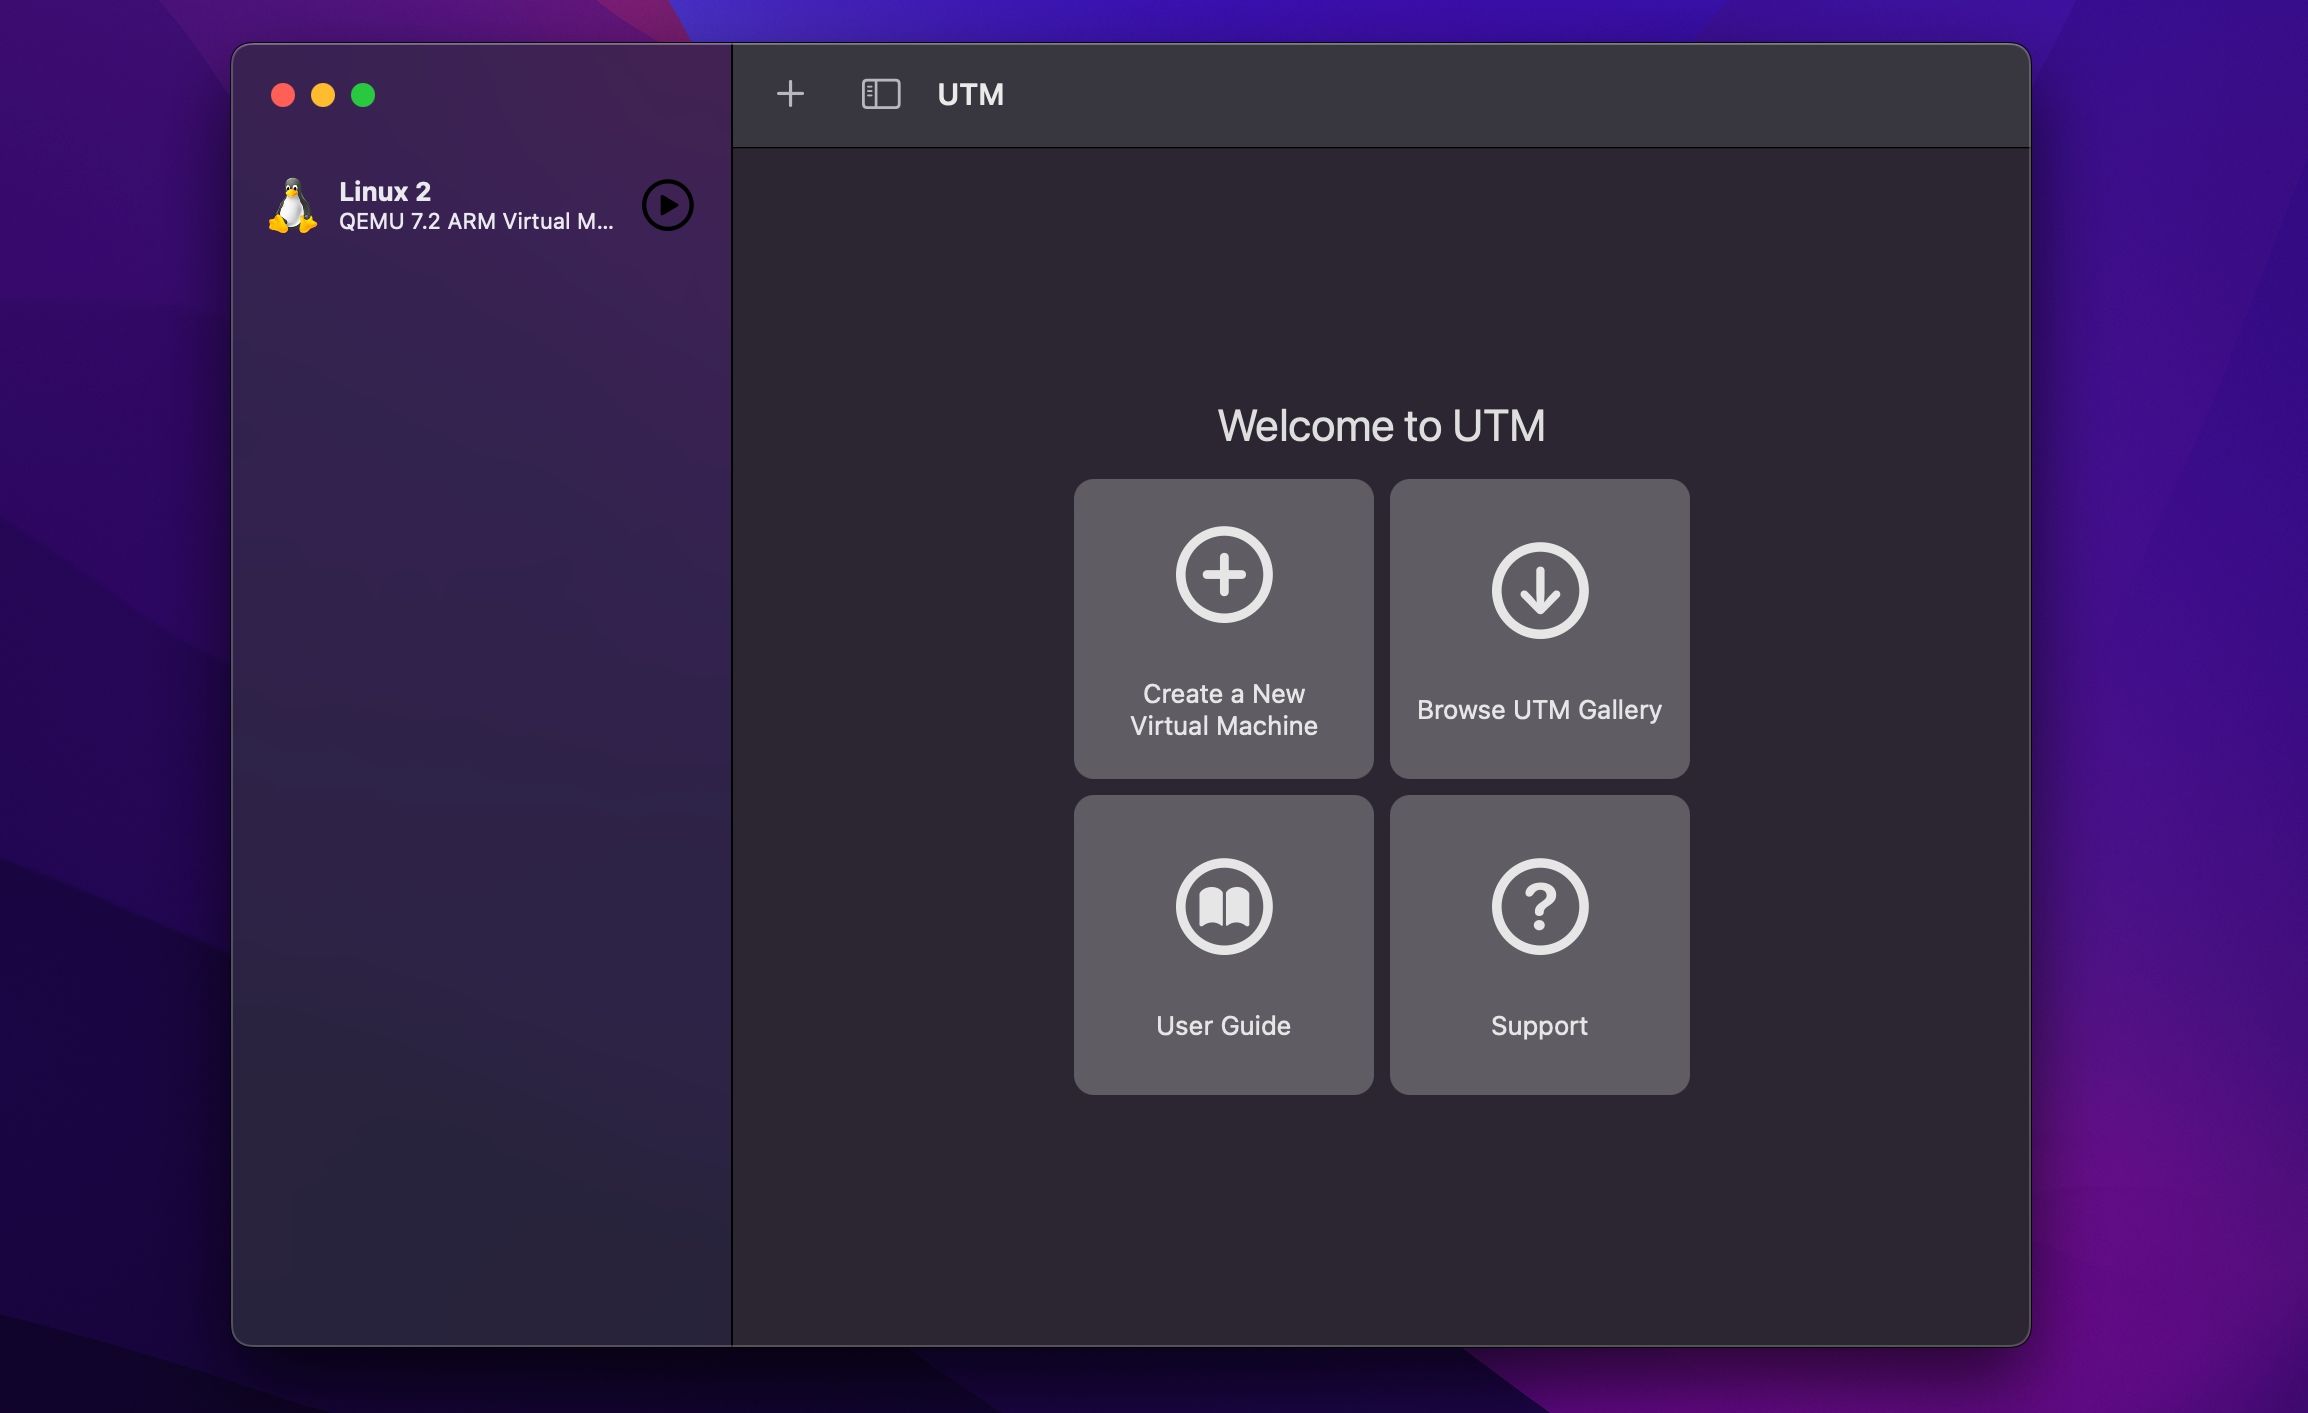Start the Linux 2 virtual machine

coord(667,206)
